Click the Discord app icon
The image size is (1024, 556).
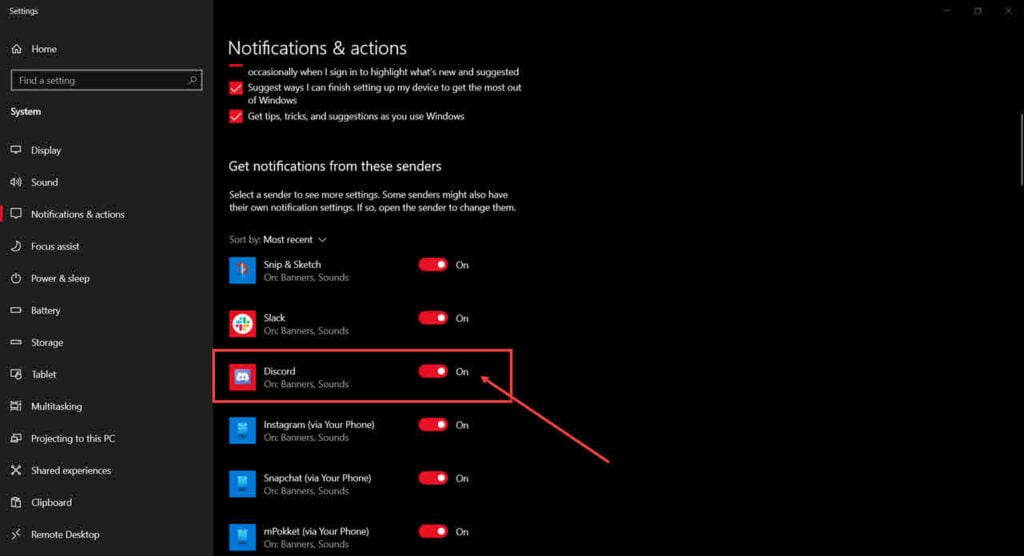[242, 377]
